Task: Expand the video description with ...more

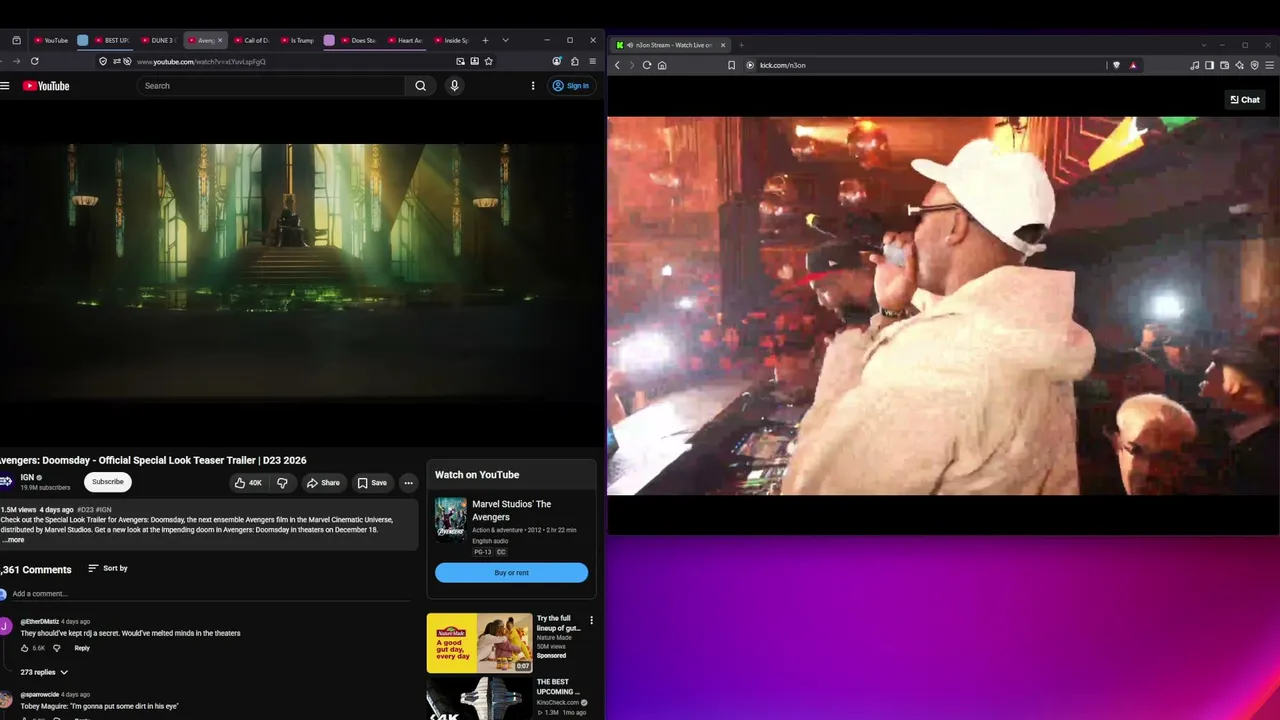Action: [x=13, y=540]
